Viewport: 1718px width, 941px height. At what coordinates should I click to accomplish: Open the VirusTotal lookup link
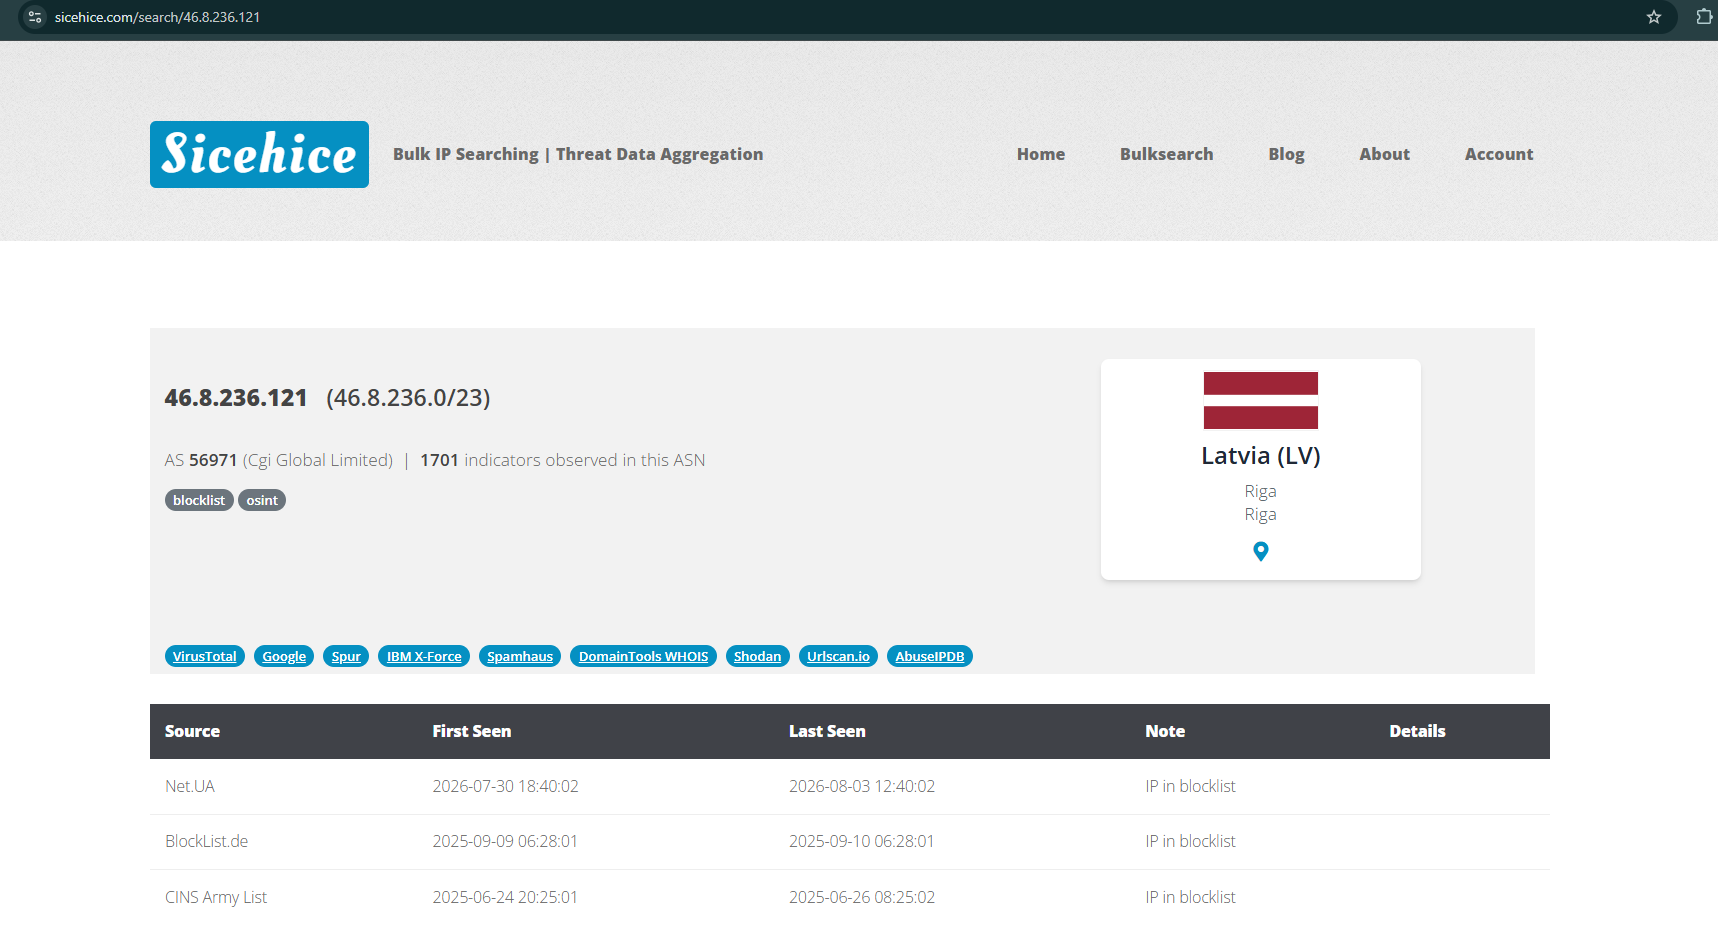205,656
